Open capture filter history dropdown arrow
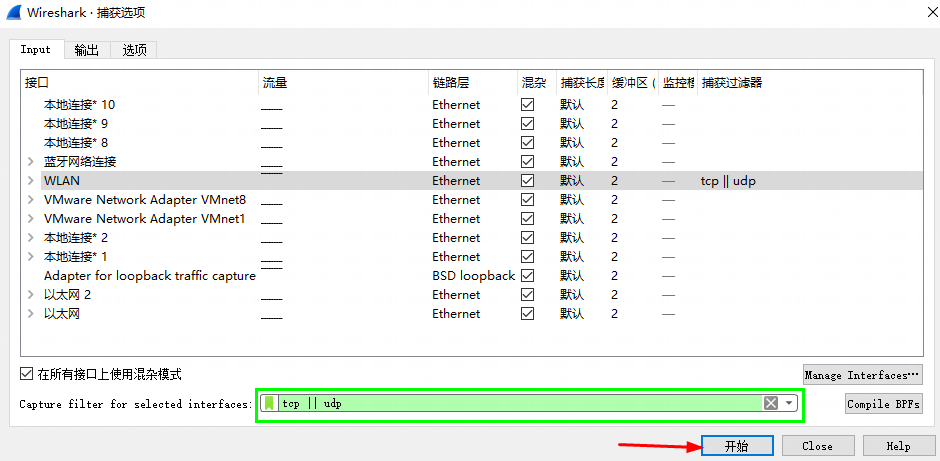940x461 pixels. point(789,403)
